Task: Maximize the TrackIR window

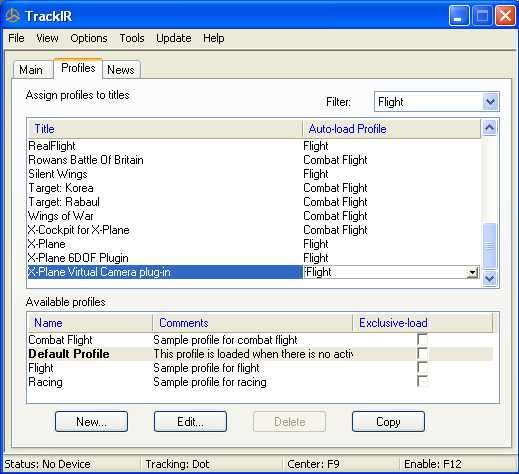Action: pos(482,16)
